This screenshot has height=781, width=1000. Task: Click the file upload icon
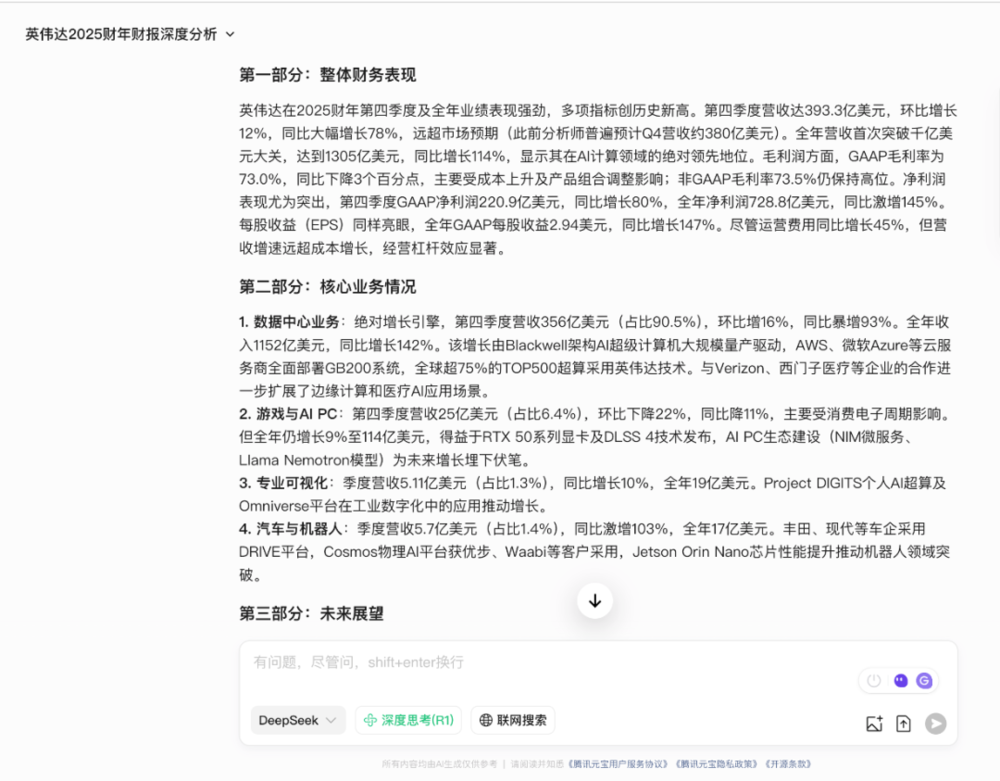point(904,724)
